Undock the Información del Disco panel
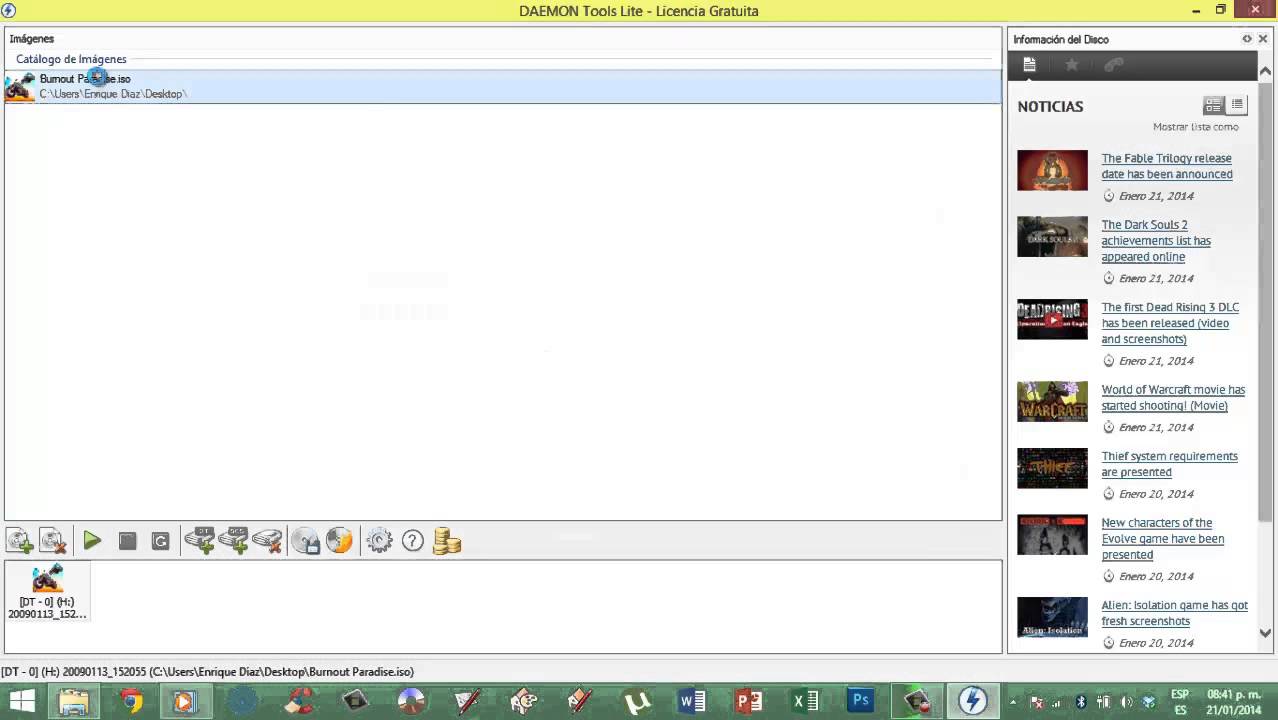Screen dimensions: 1278x720 coord(1247,39)
